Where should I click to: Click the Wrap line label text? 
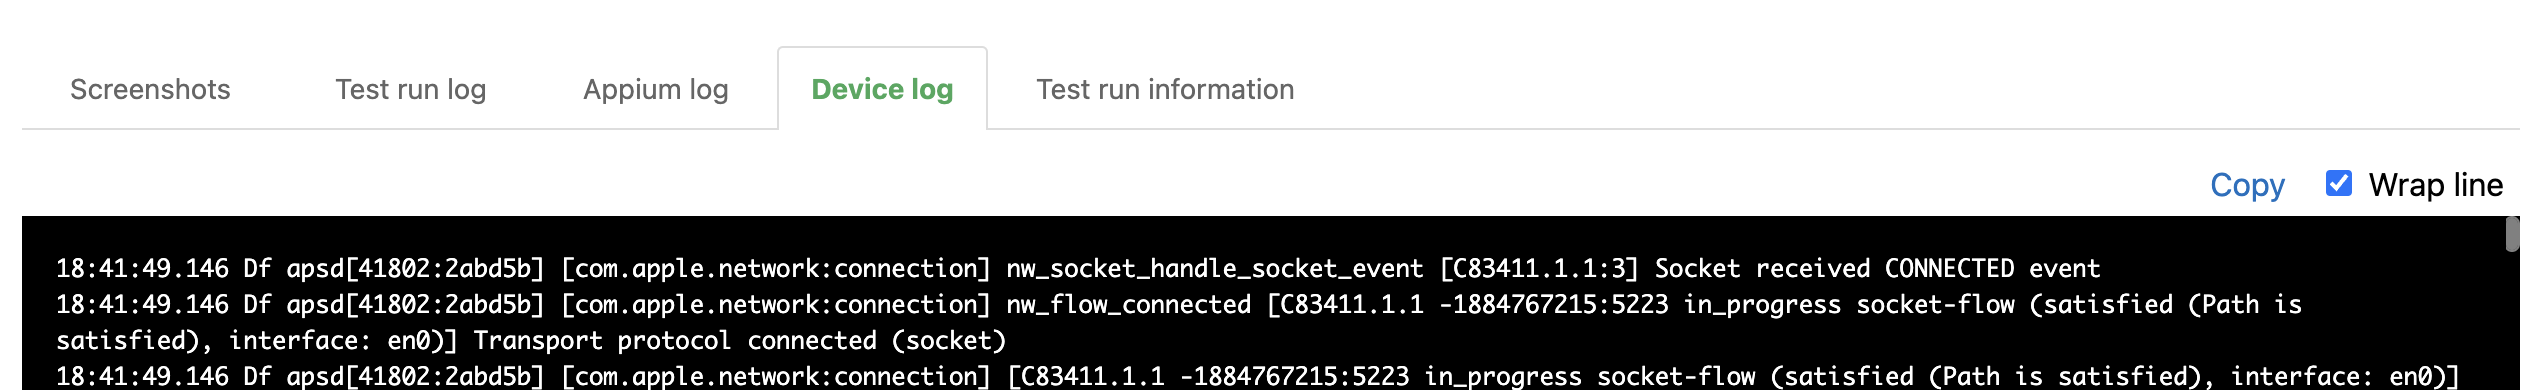coord(2435,185)
